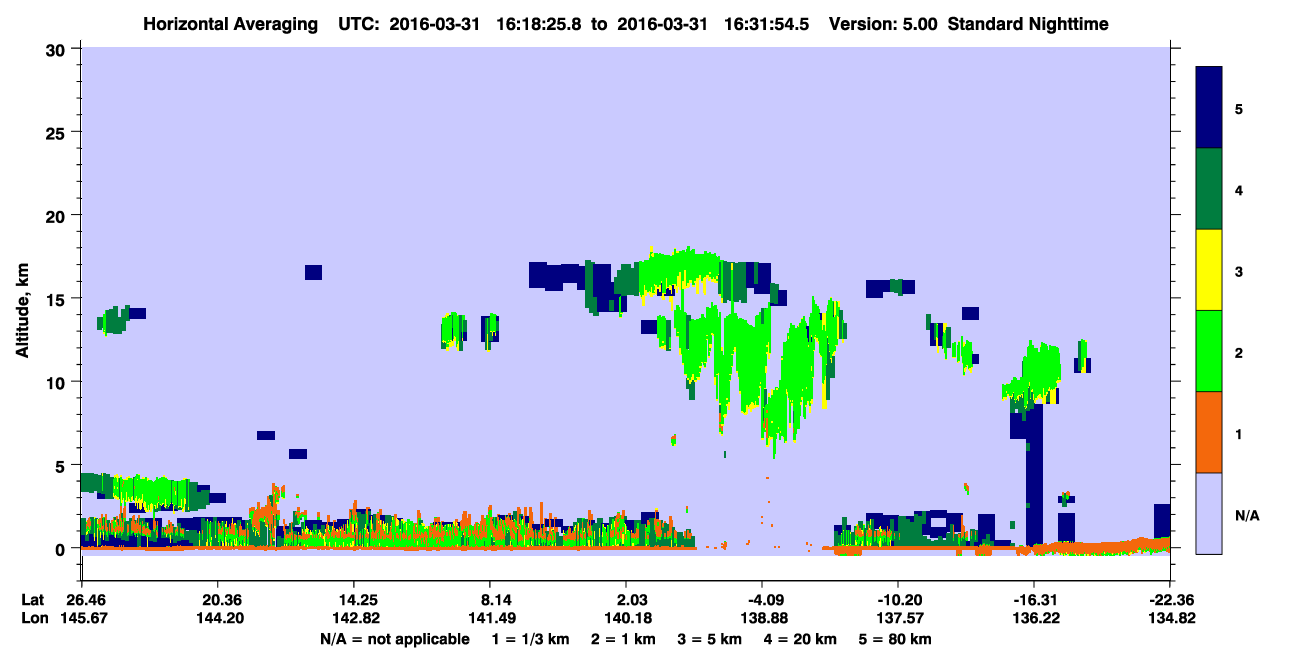Click the y-axis tick label 15

point(58,299)
